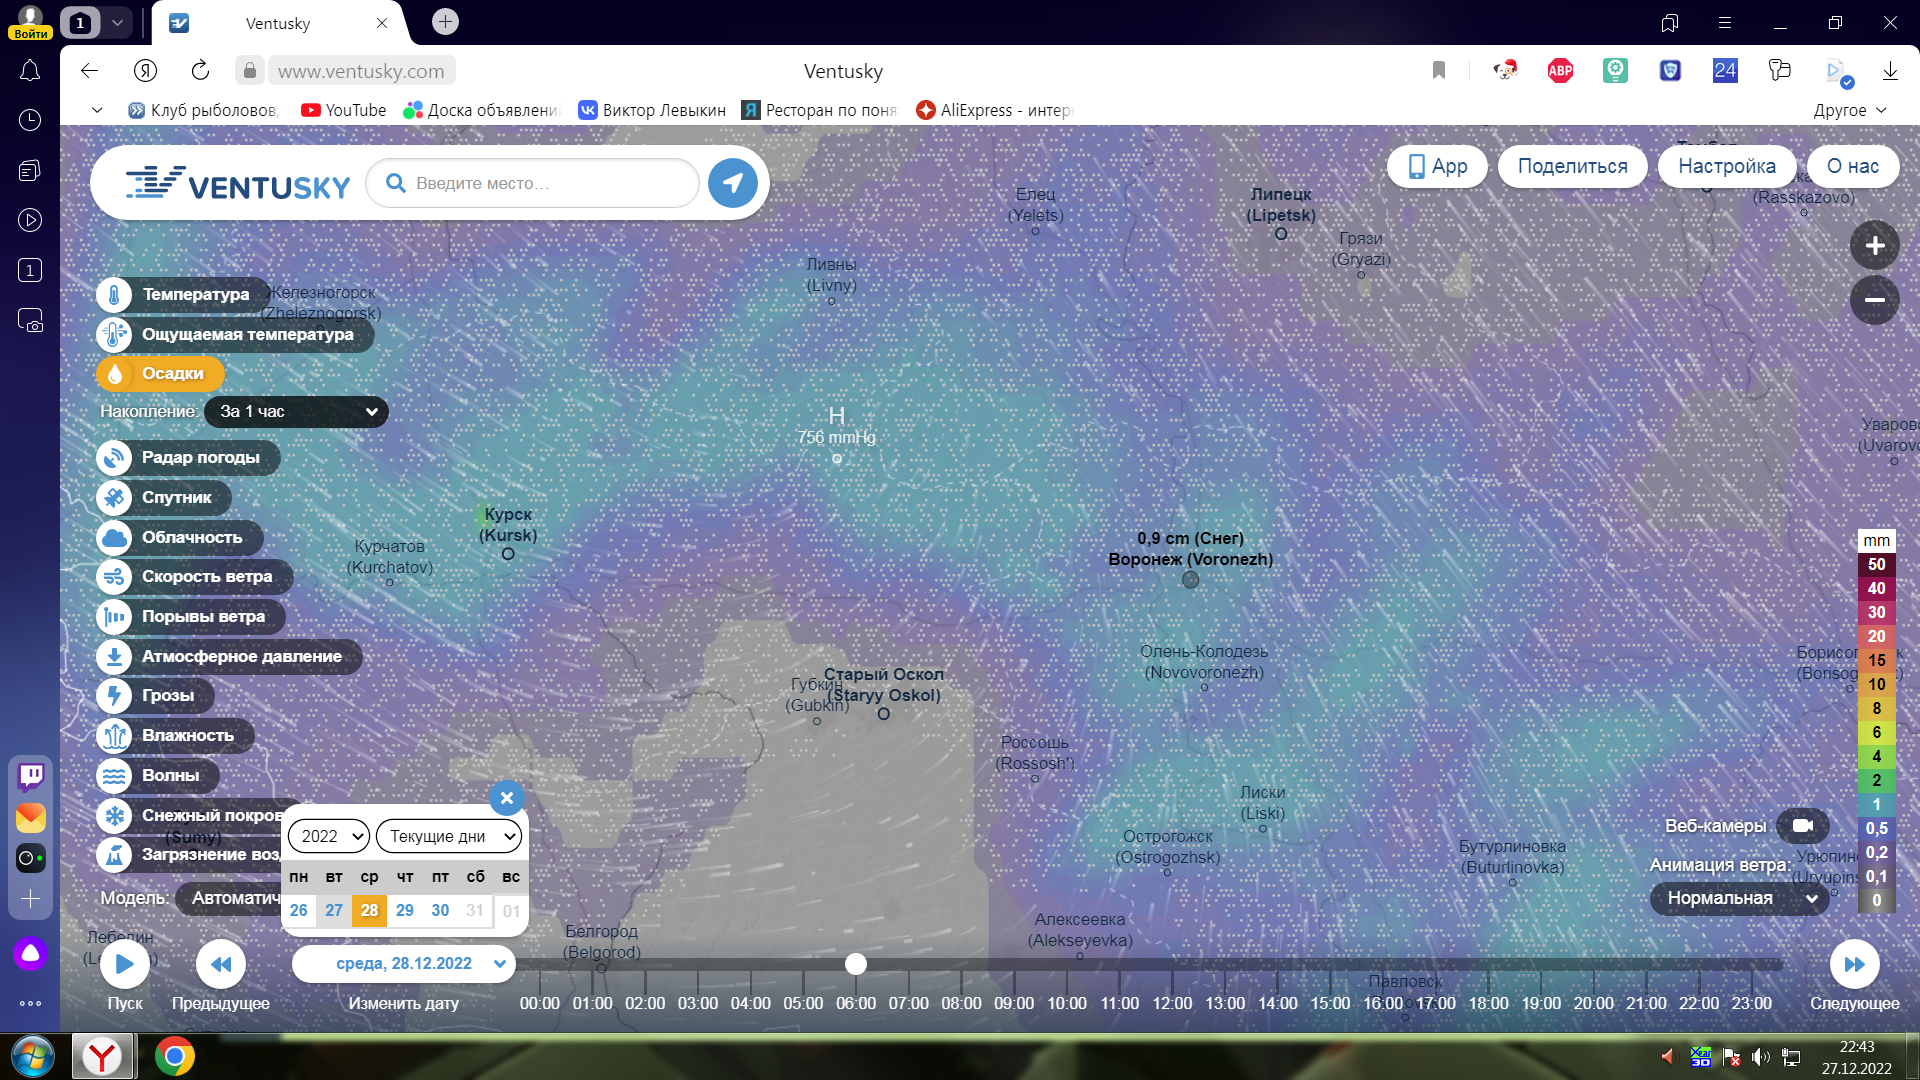Click the zoom in plus button
The width and height of the screenshot is (1920, 1080).
(1874, 245)
